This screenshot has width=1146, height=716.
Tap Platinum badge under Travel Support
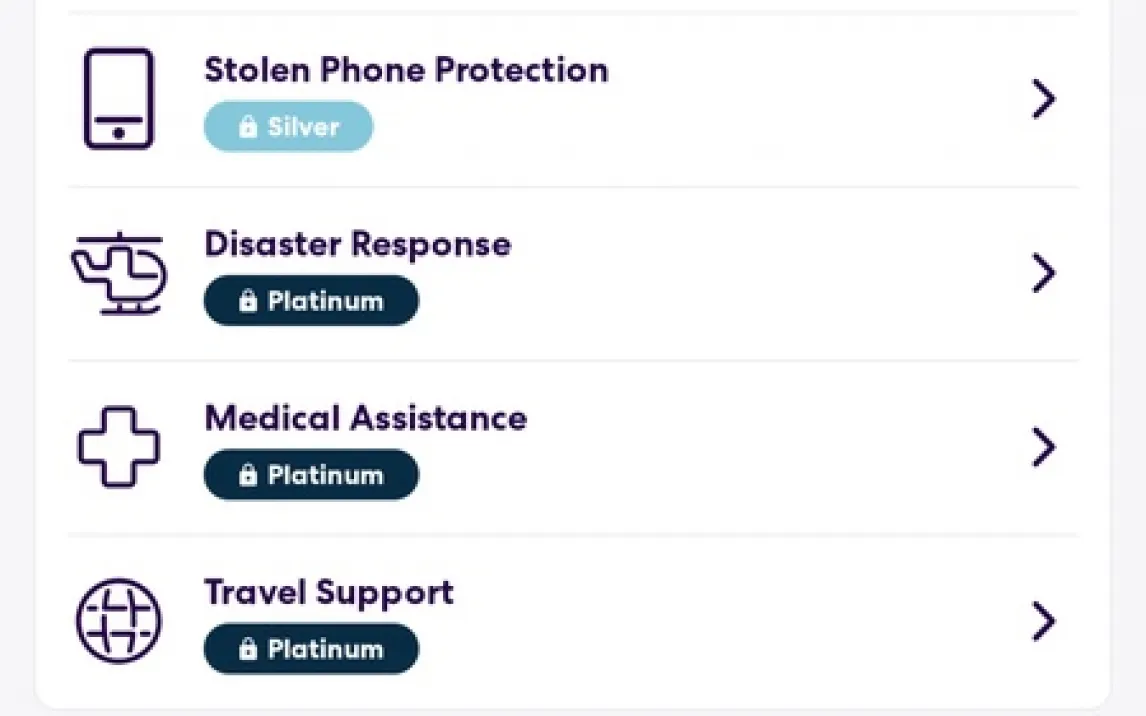click(x=311, y=649)
